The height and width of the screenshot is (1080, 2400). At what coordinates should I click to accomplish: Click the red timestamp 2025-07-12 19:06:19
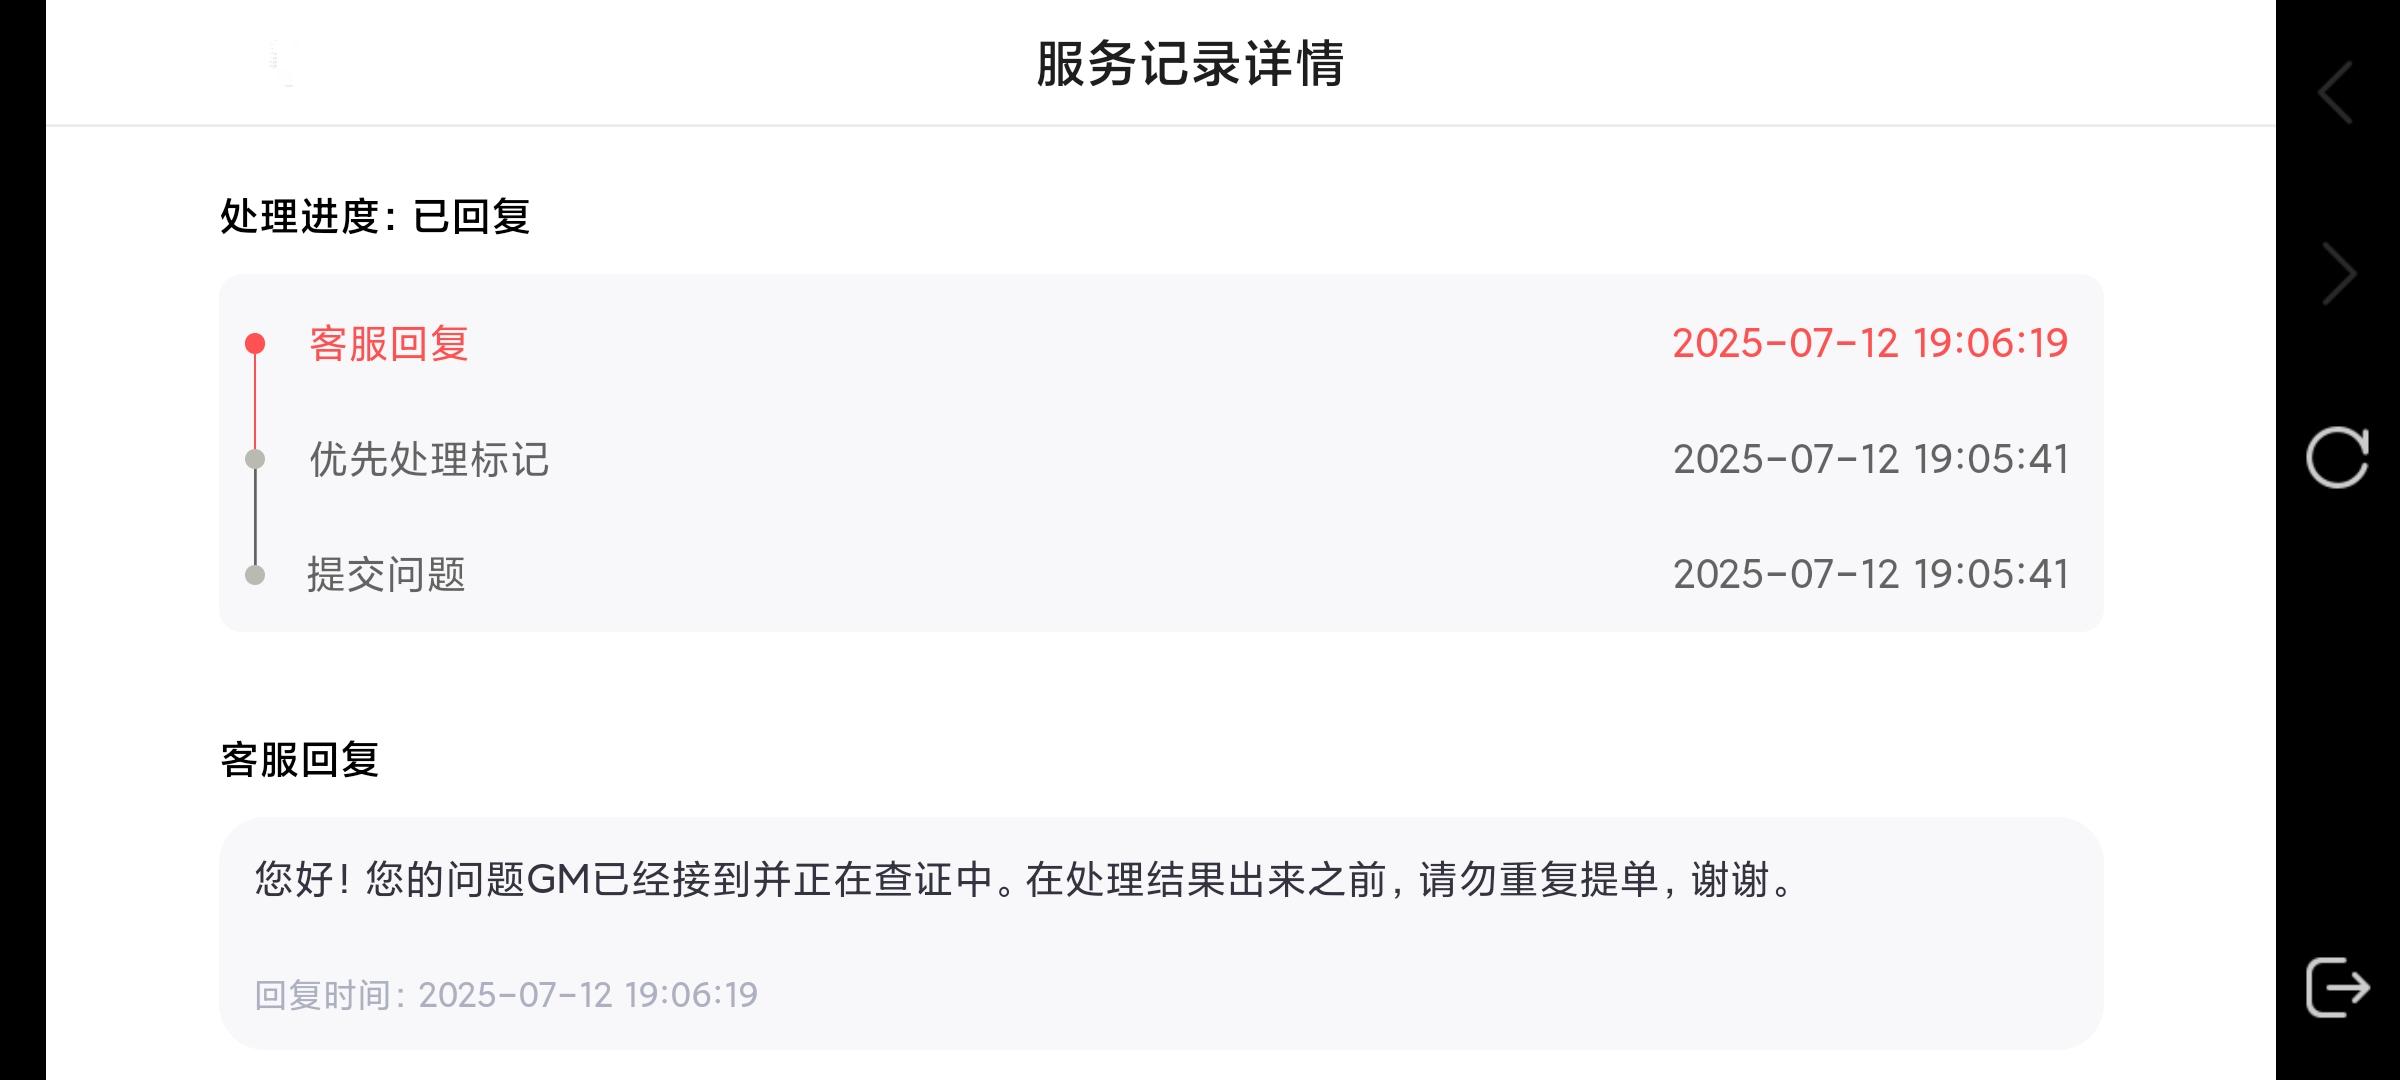1870,344
